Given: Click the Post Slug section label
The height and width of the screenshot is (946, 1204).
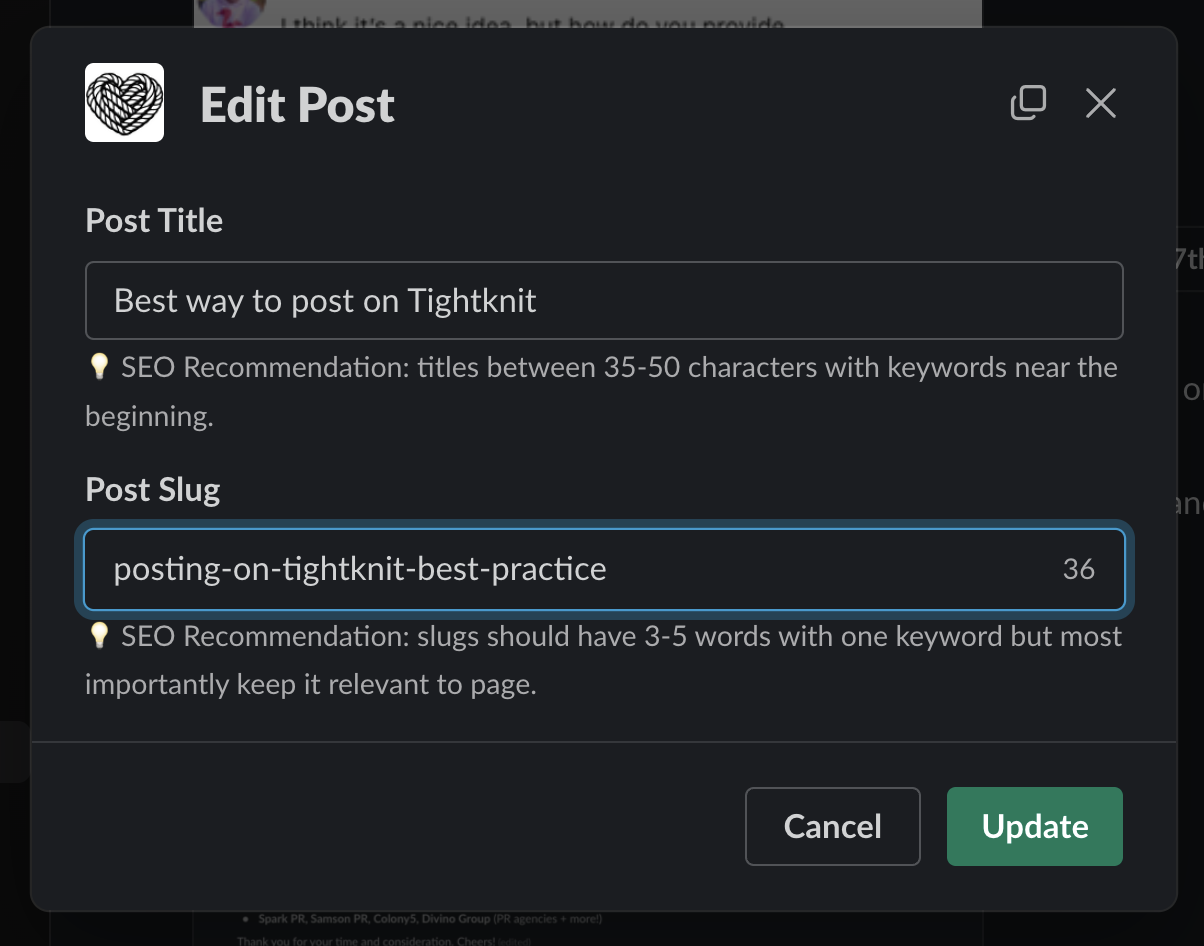Looking at the screenshot, I should [x=152, y=489].
